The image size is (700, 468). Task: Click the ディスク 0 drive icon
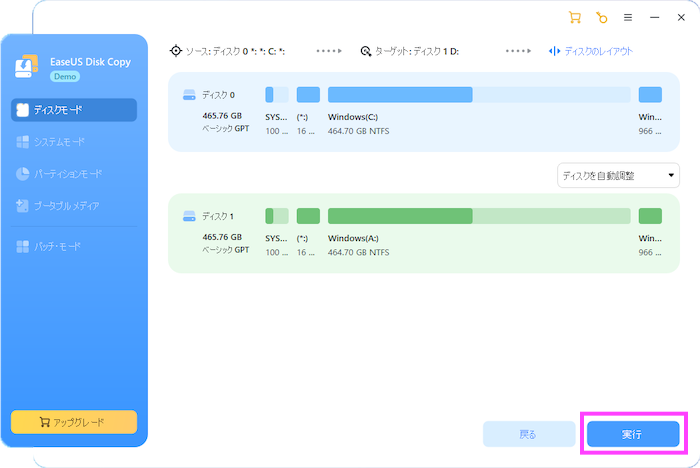(x=189, y=95)
